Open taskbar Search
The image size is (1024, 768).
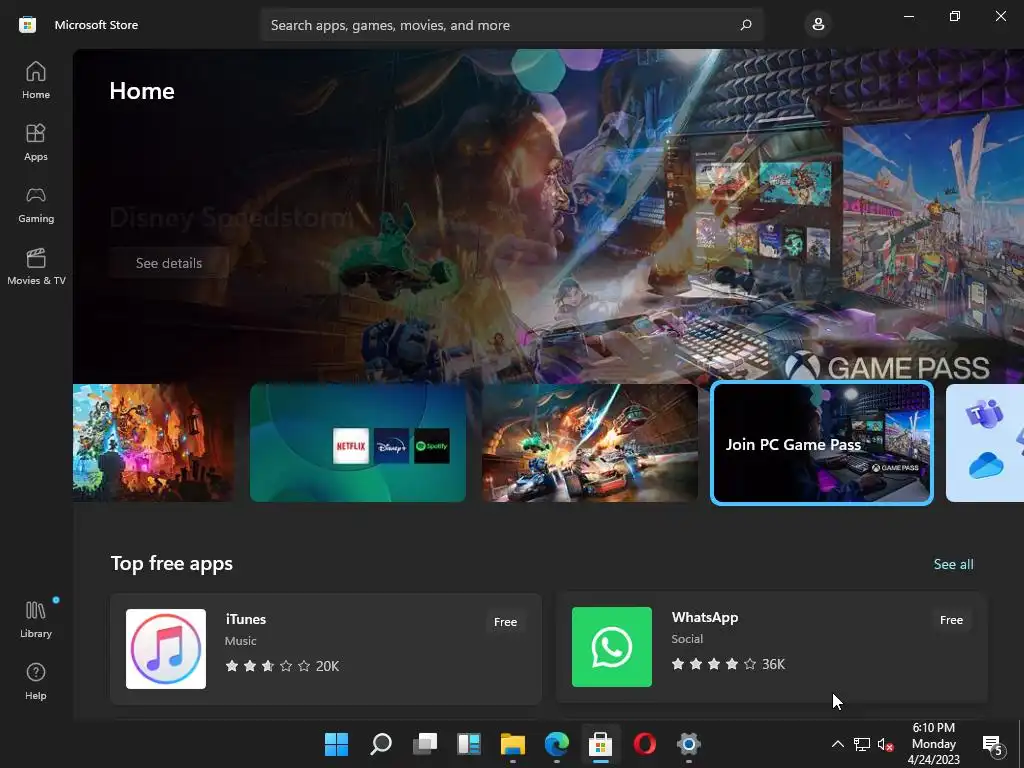(x=381, y=744)
